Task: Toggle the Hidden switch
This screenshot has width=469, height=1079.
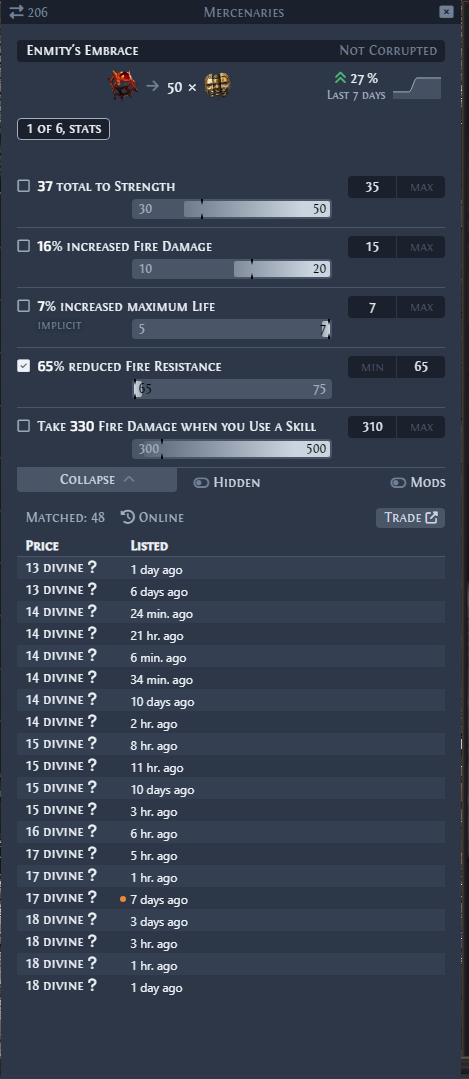Action: tap(201, 483)
